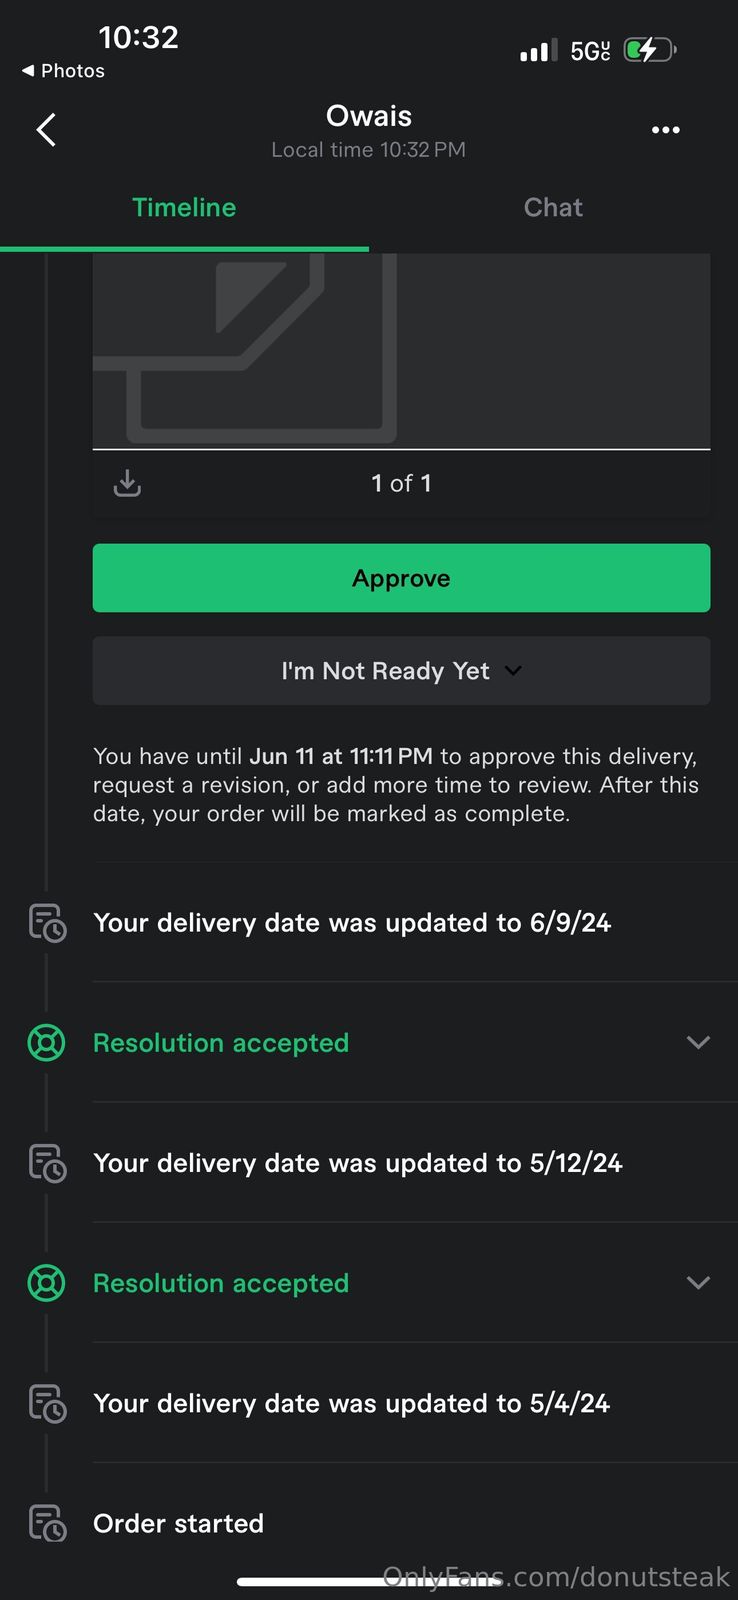Screen dimensions: 738x1600
Task: Open the I'm Not Ready Yet dropdown
Action: [x=401, y=671]
